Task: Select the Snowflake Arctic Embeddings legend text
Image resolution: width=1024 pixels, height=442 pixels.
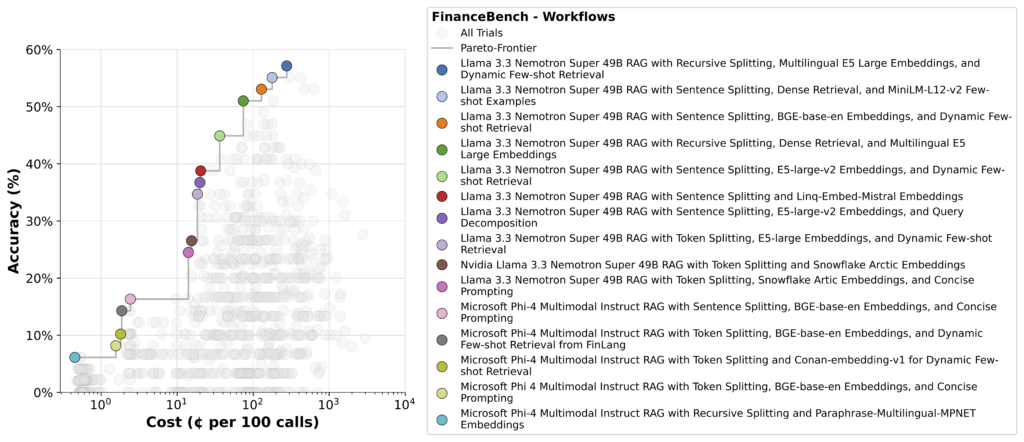Action: click(712, 264)
